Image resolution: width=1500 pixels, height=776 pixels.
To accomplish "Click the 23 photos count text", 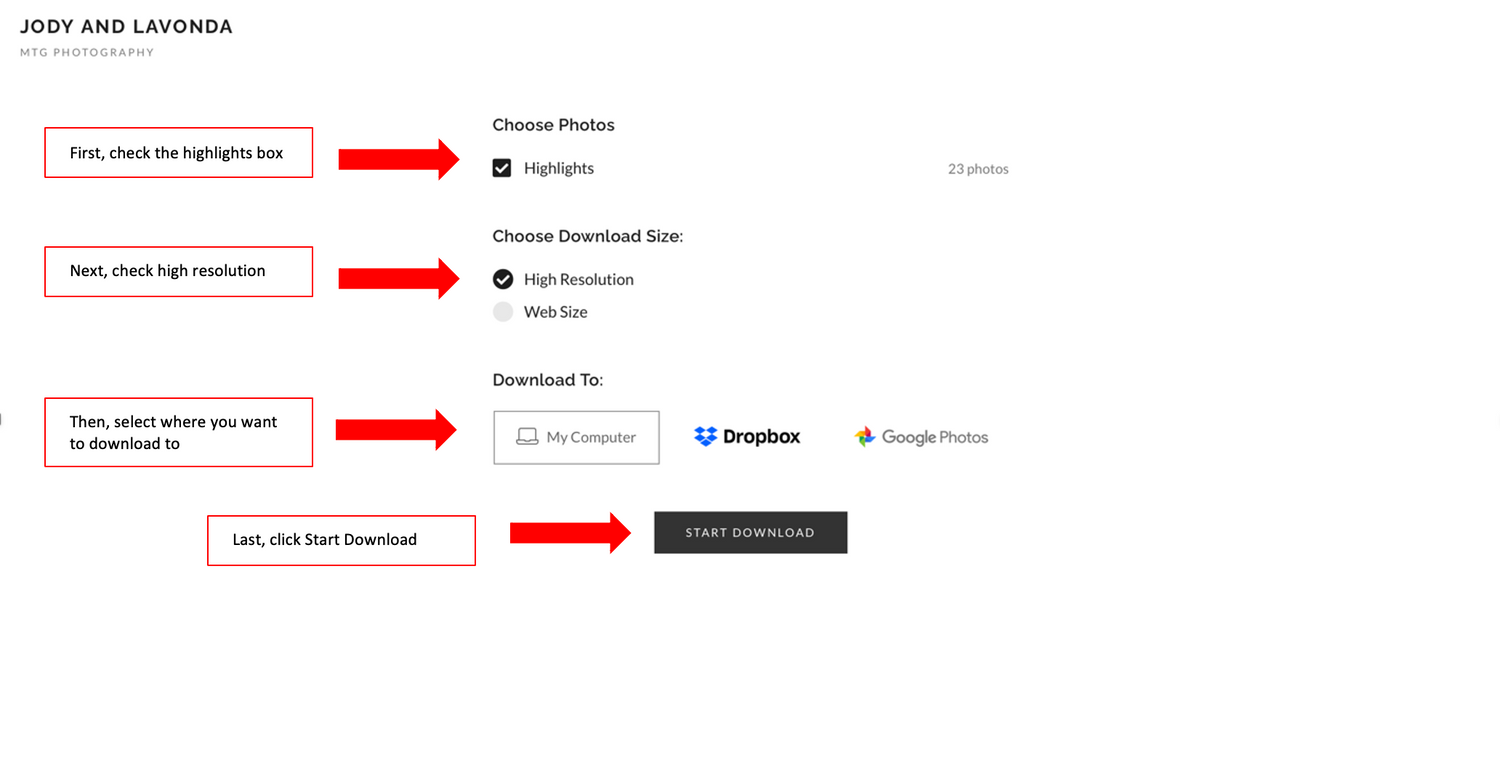I will pyautogui.click(x=978, y=169).
